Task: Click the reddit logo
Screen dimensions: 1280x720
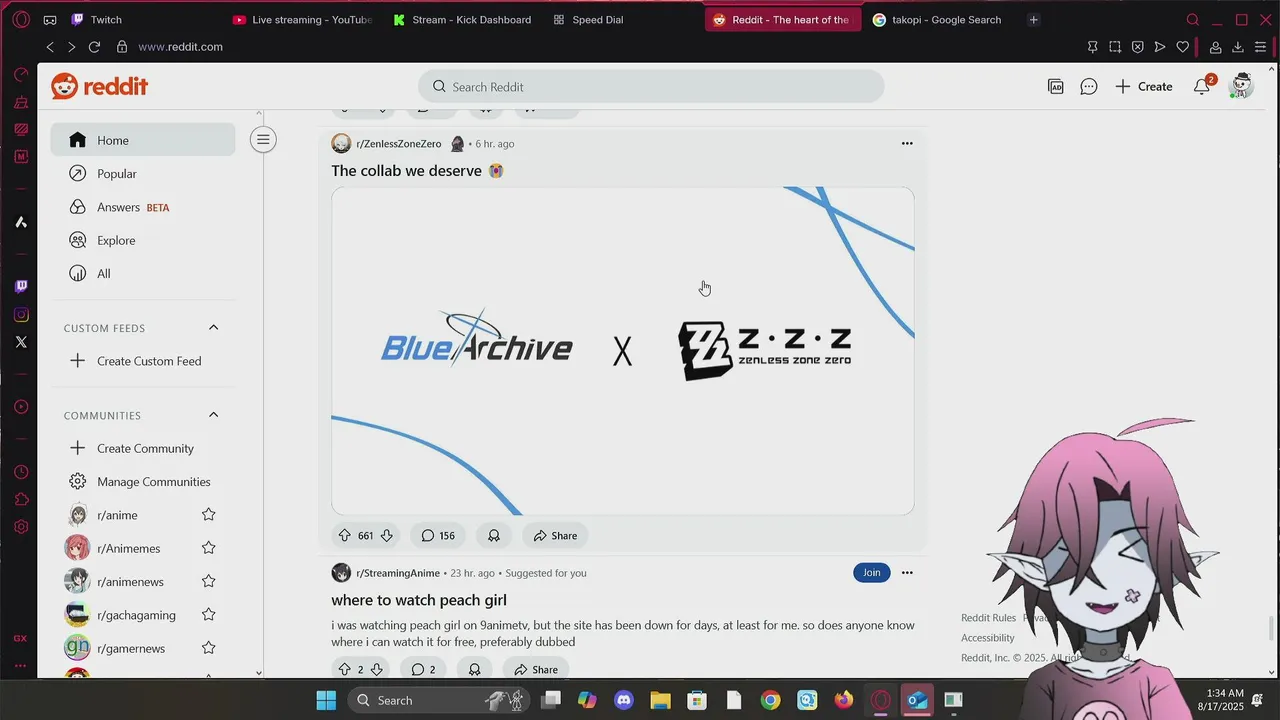Action: [x=100, y=87]
